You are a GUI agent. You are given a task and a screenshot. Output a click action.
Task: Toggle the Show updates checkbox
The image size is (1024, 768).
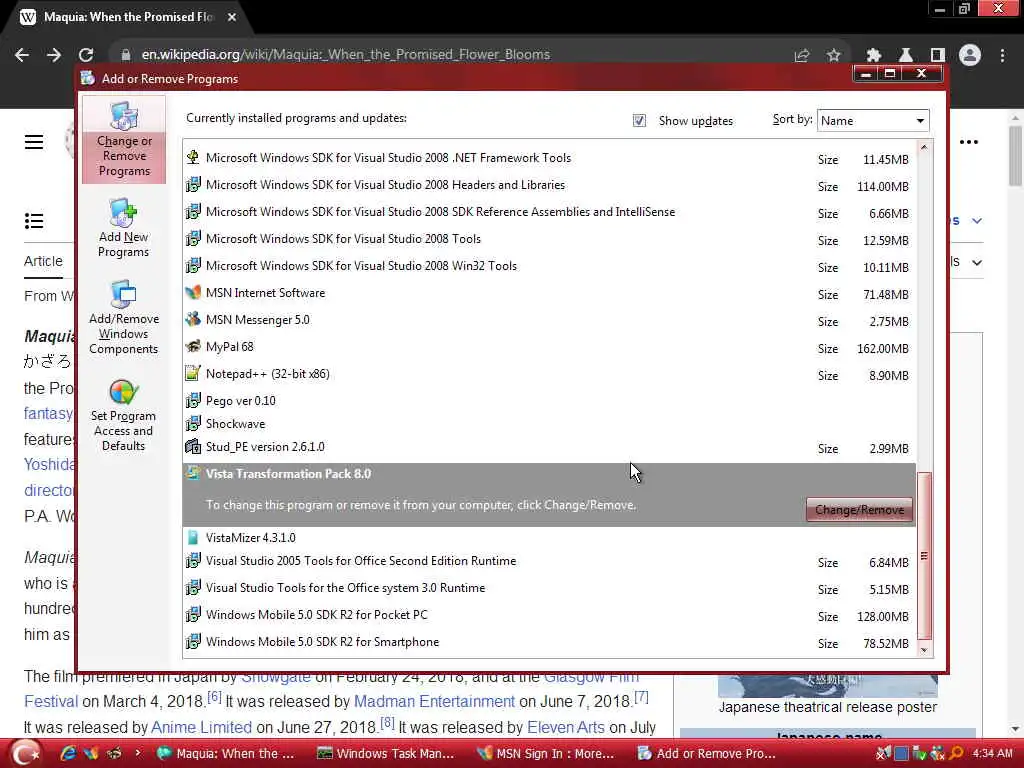639,121
